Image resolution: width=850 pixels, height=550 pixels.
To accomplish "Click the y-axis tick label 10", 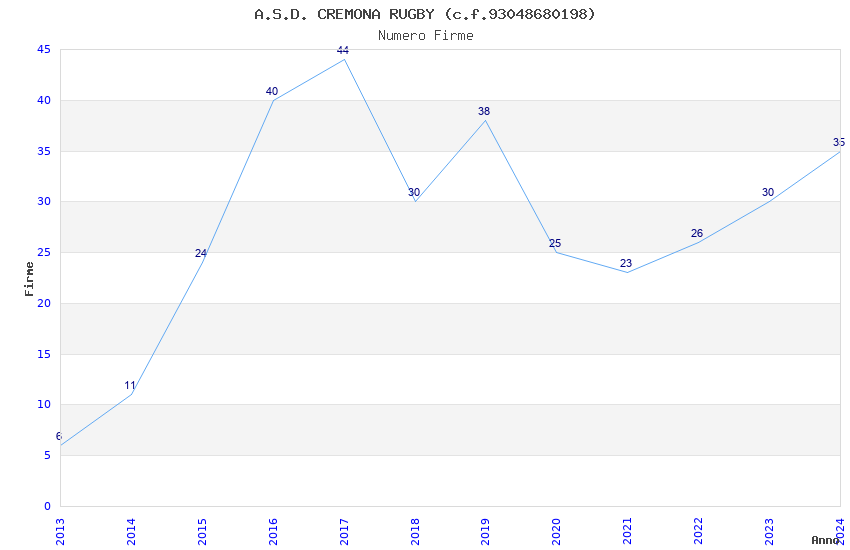I will [44, 405].
